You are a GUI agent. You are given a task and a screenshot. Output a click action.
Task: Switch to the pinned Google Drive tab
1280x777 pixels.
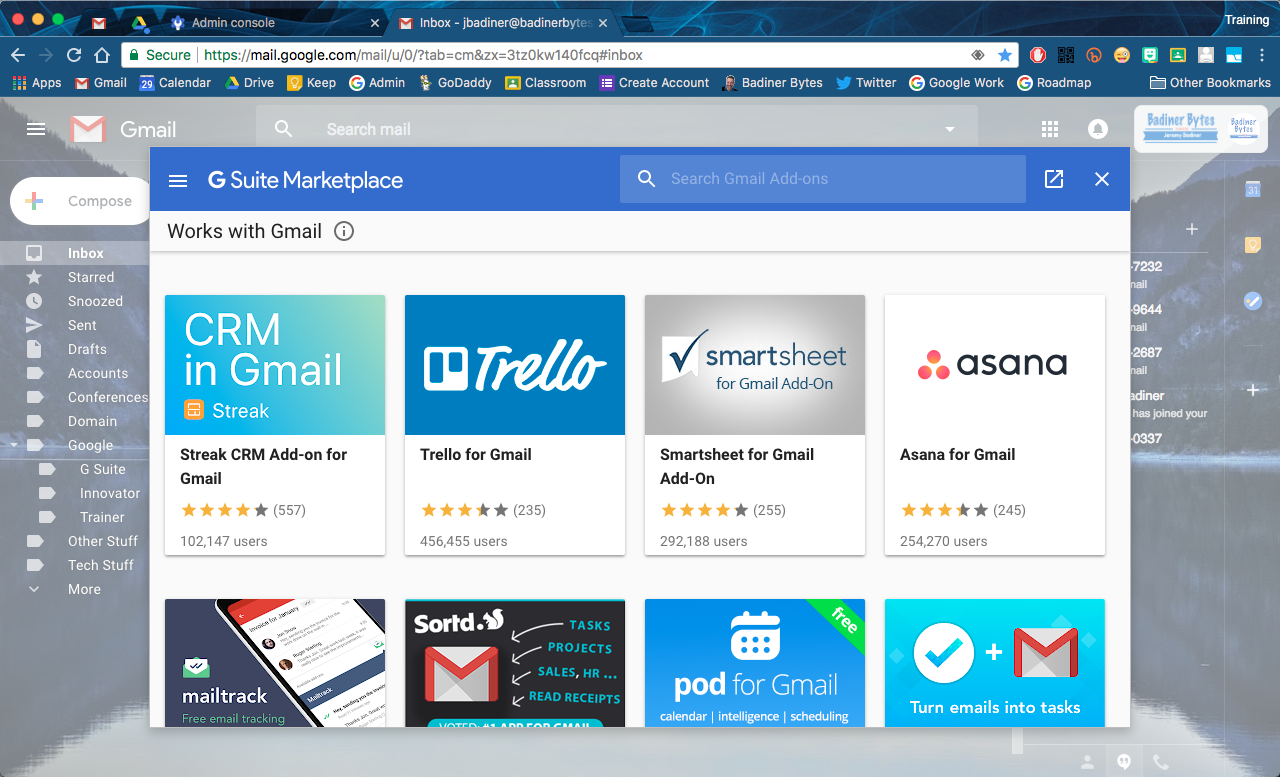click(x=138, y=22)
